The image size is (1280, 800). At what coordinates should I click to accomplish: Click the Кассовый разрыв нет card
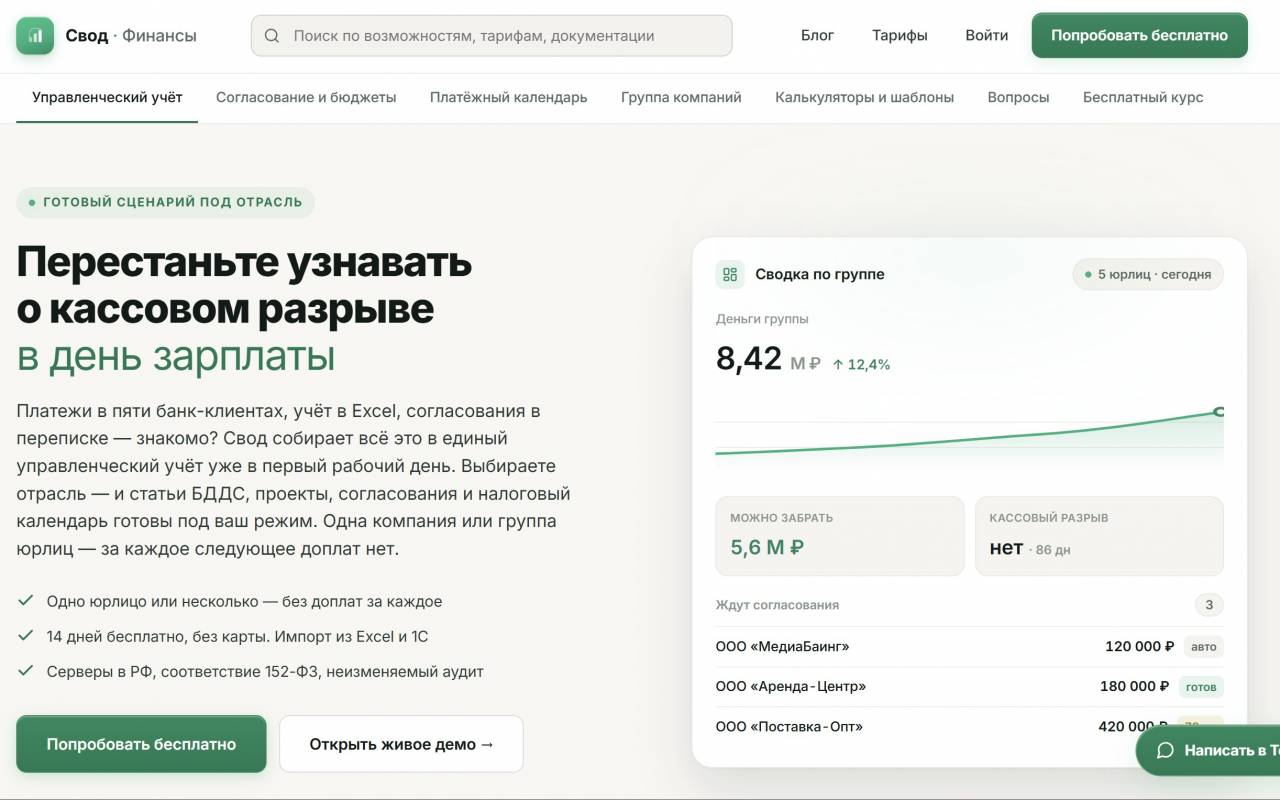pos(1099,536)
